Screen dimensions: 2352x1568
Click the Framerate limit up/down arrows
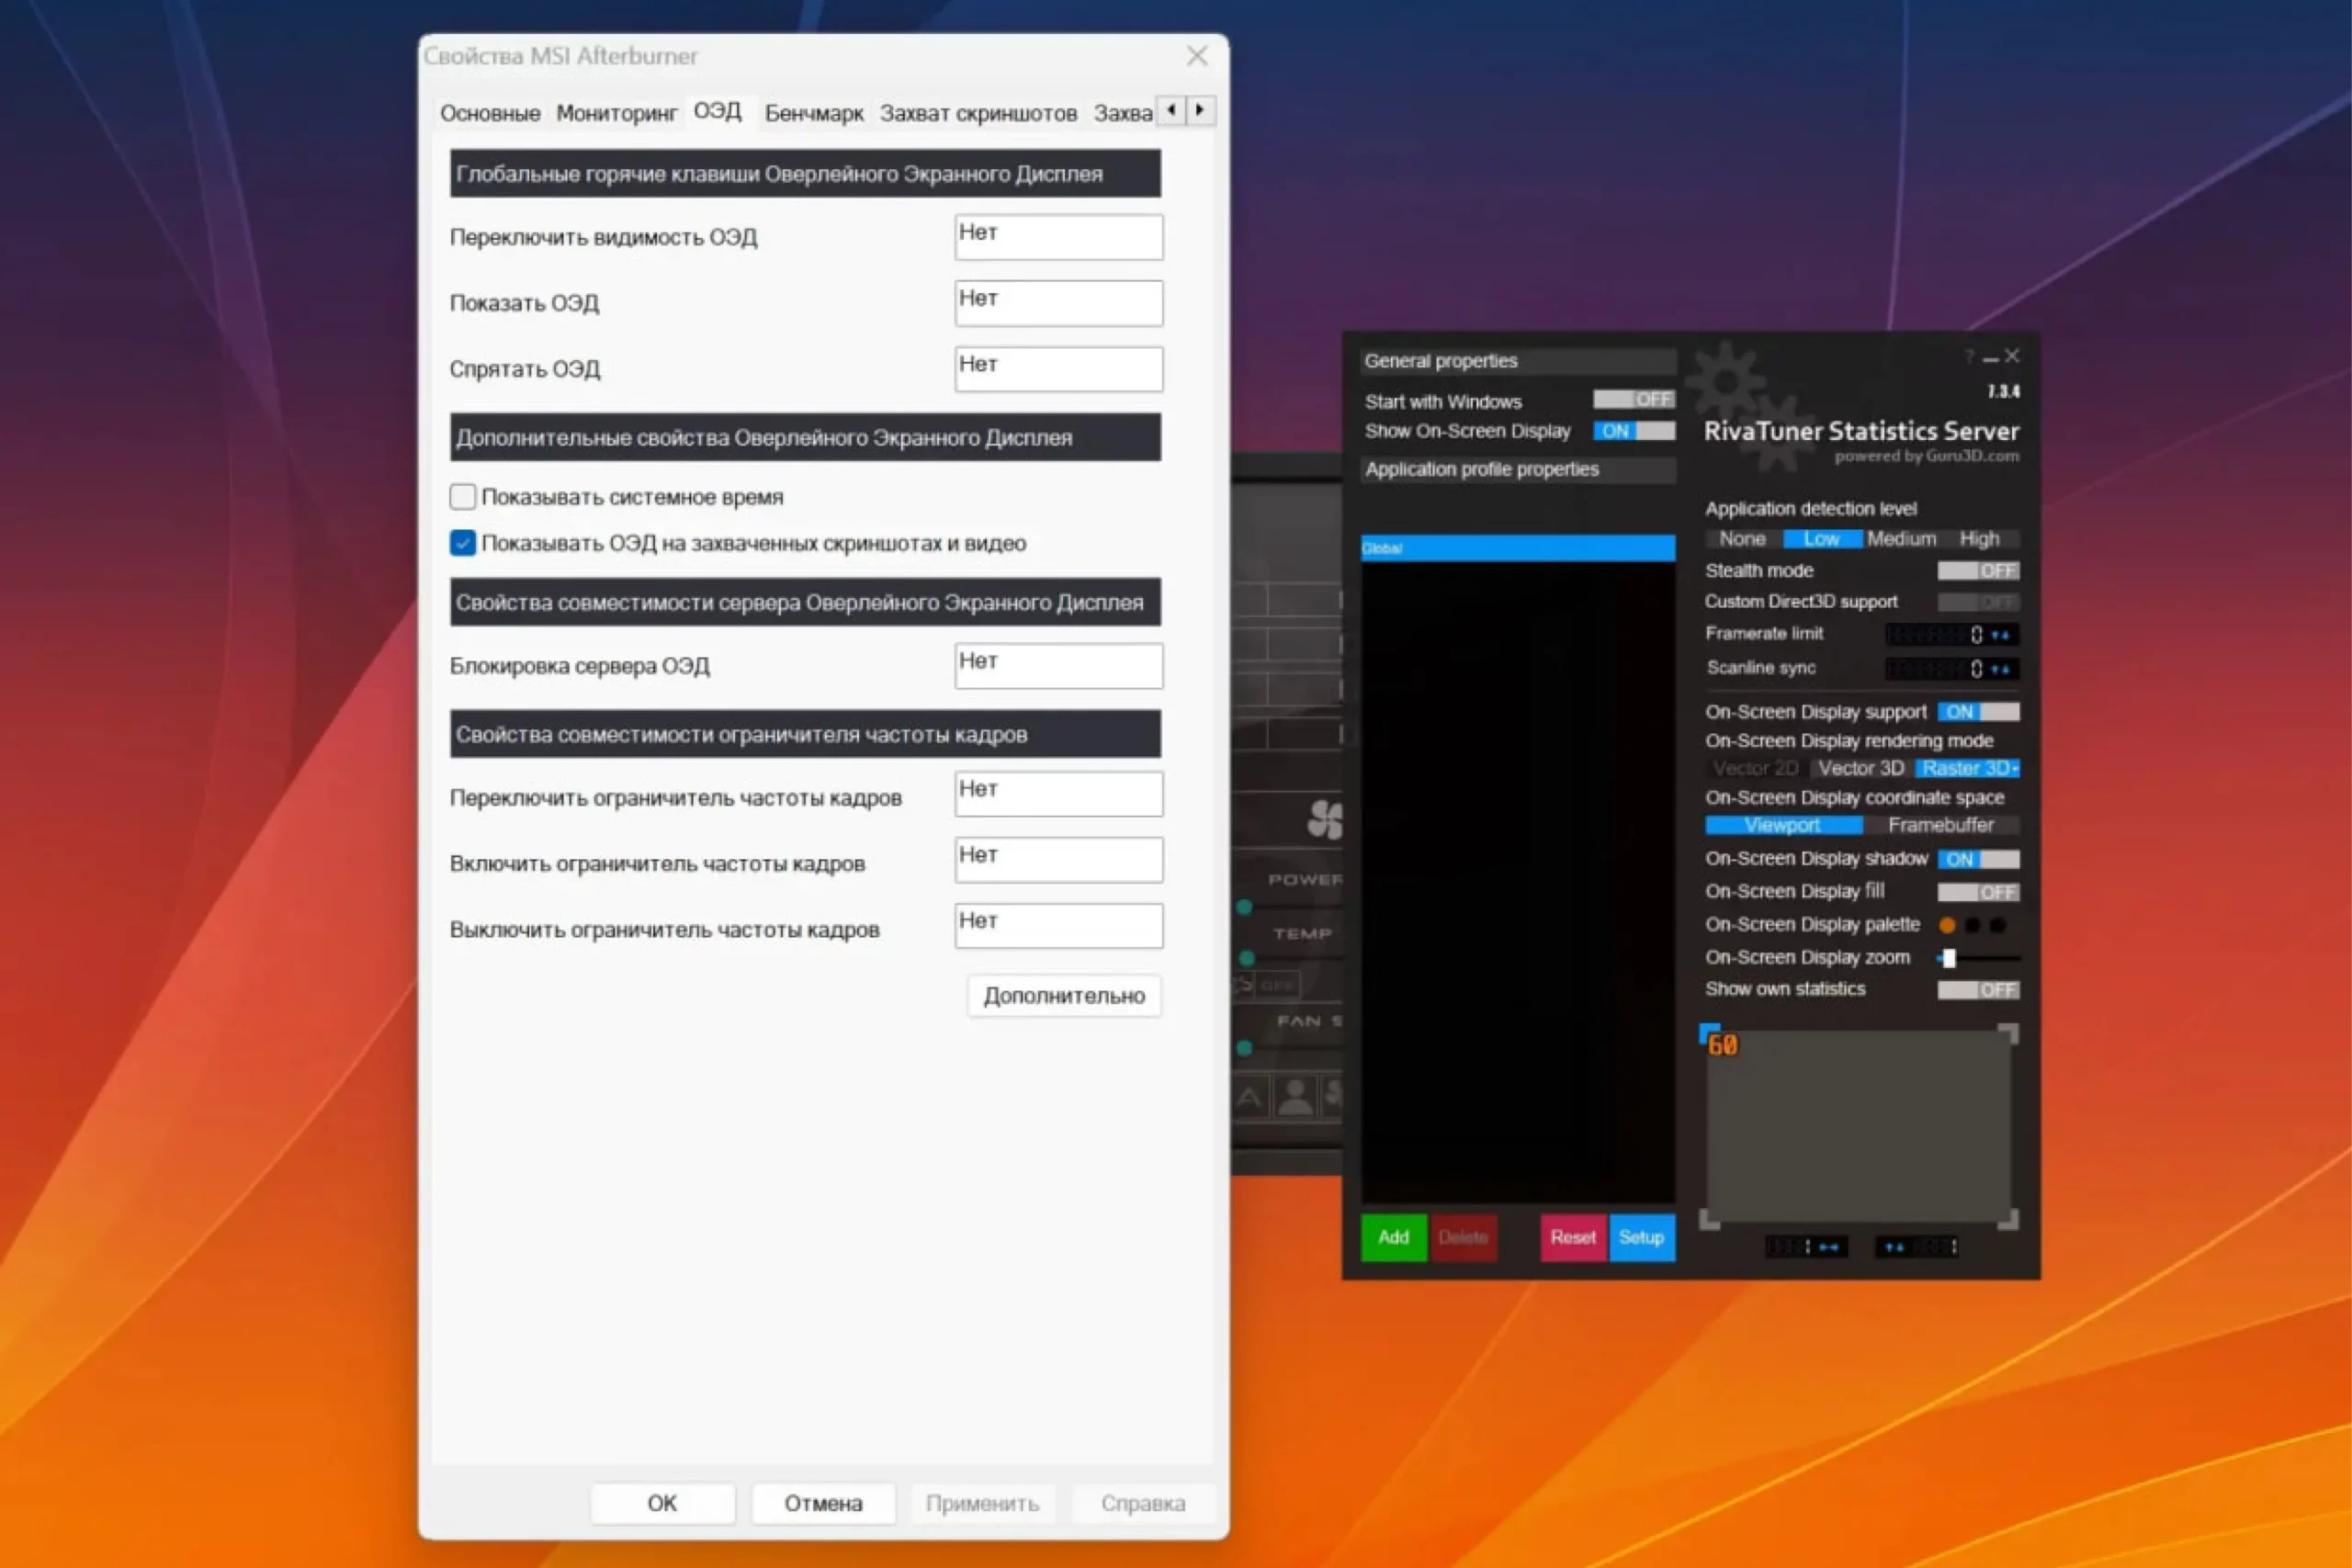coord(2000,635)
